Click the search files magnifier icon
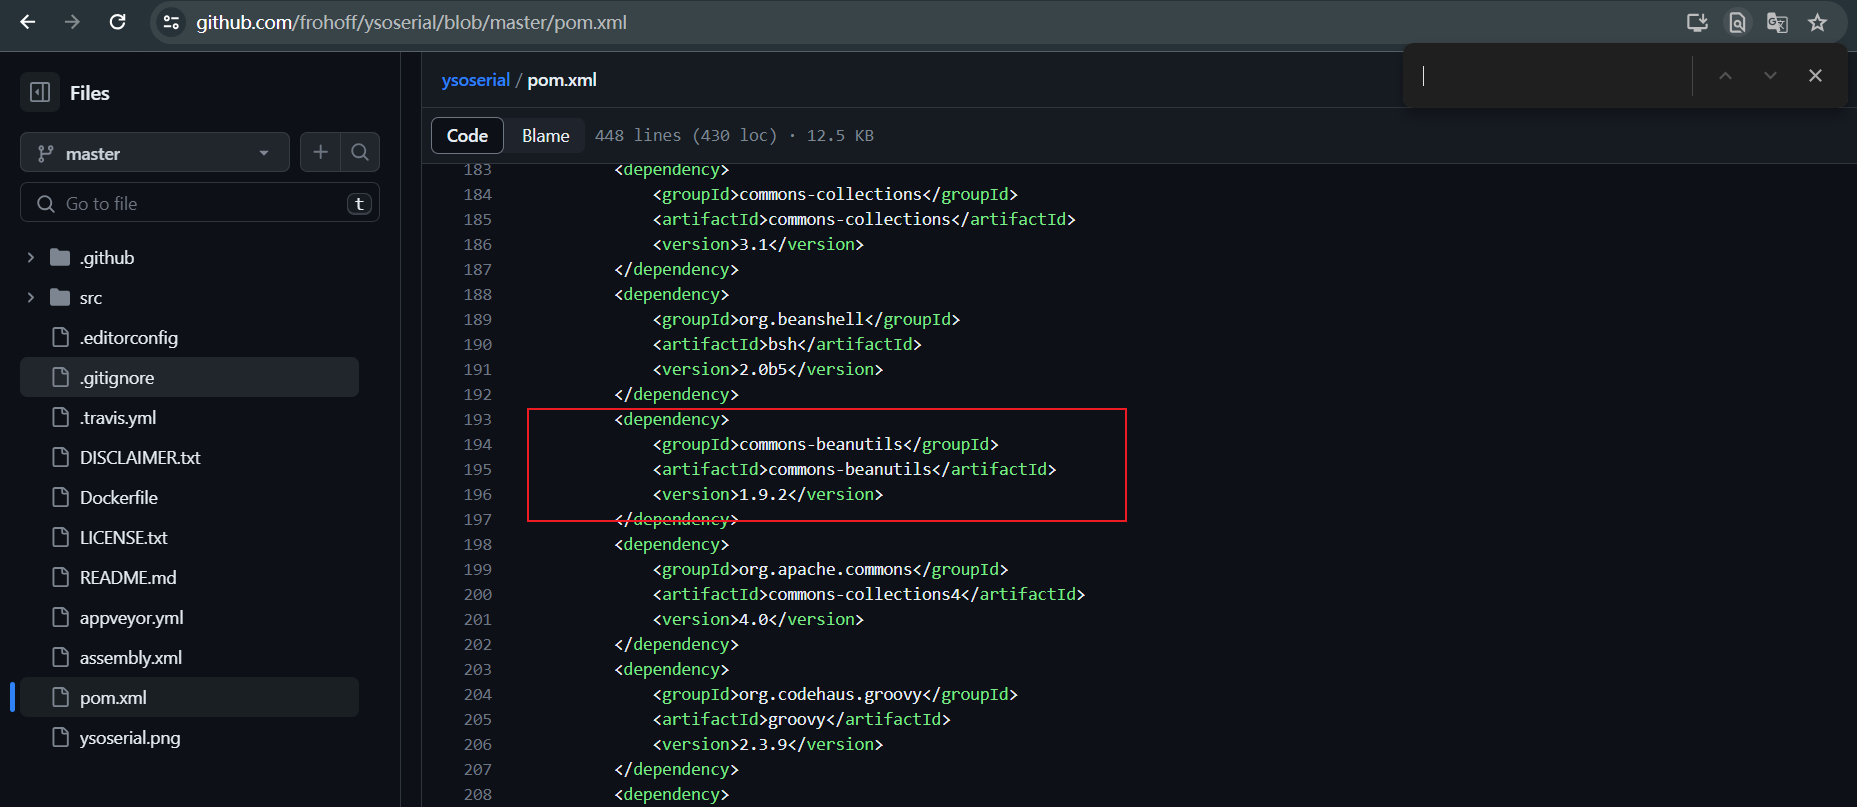 (x=360, y=152)
